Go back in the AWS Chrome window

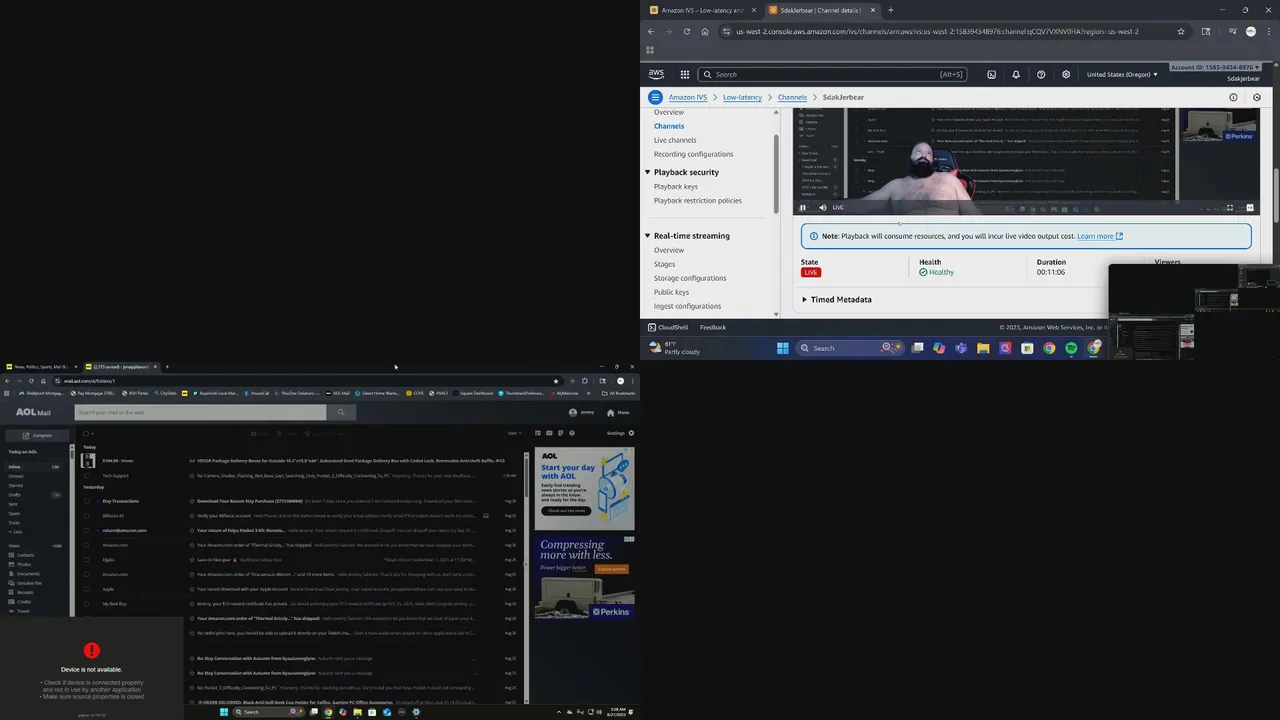(x=651, y=31)
